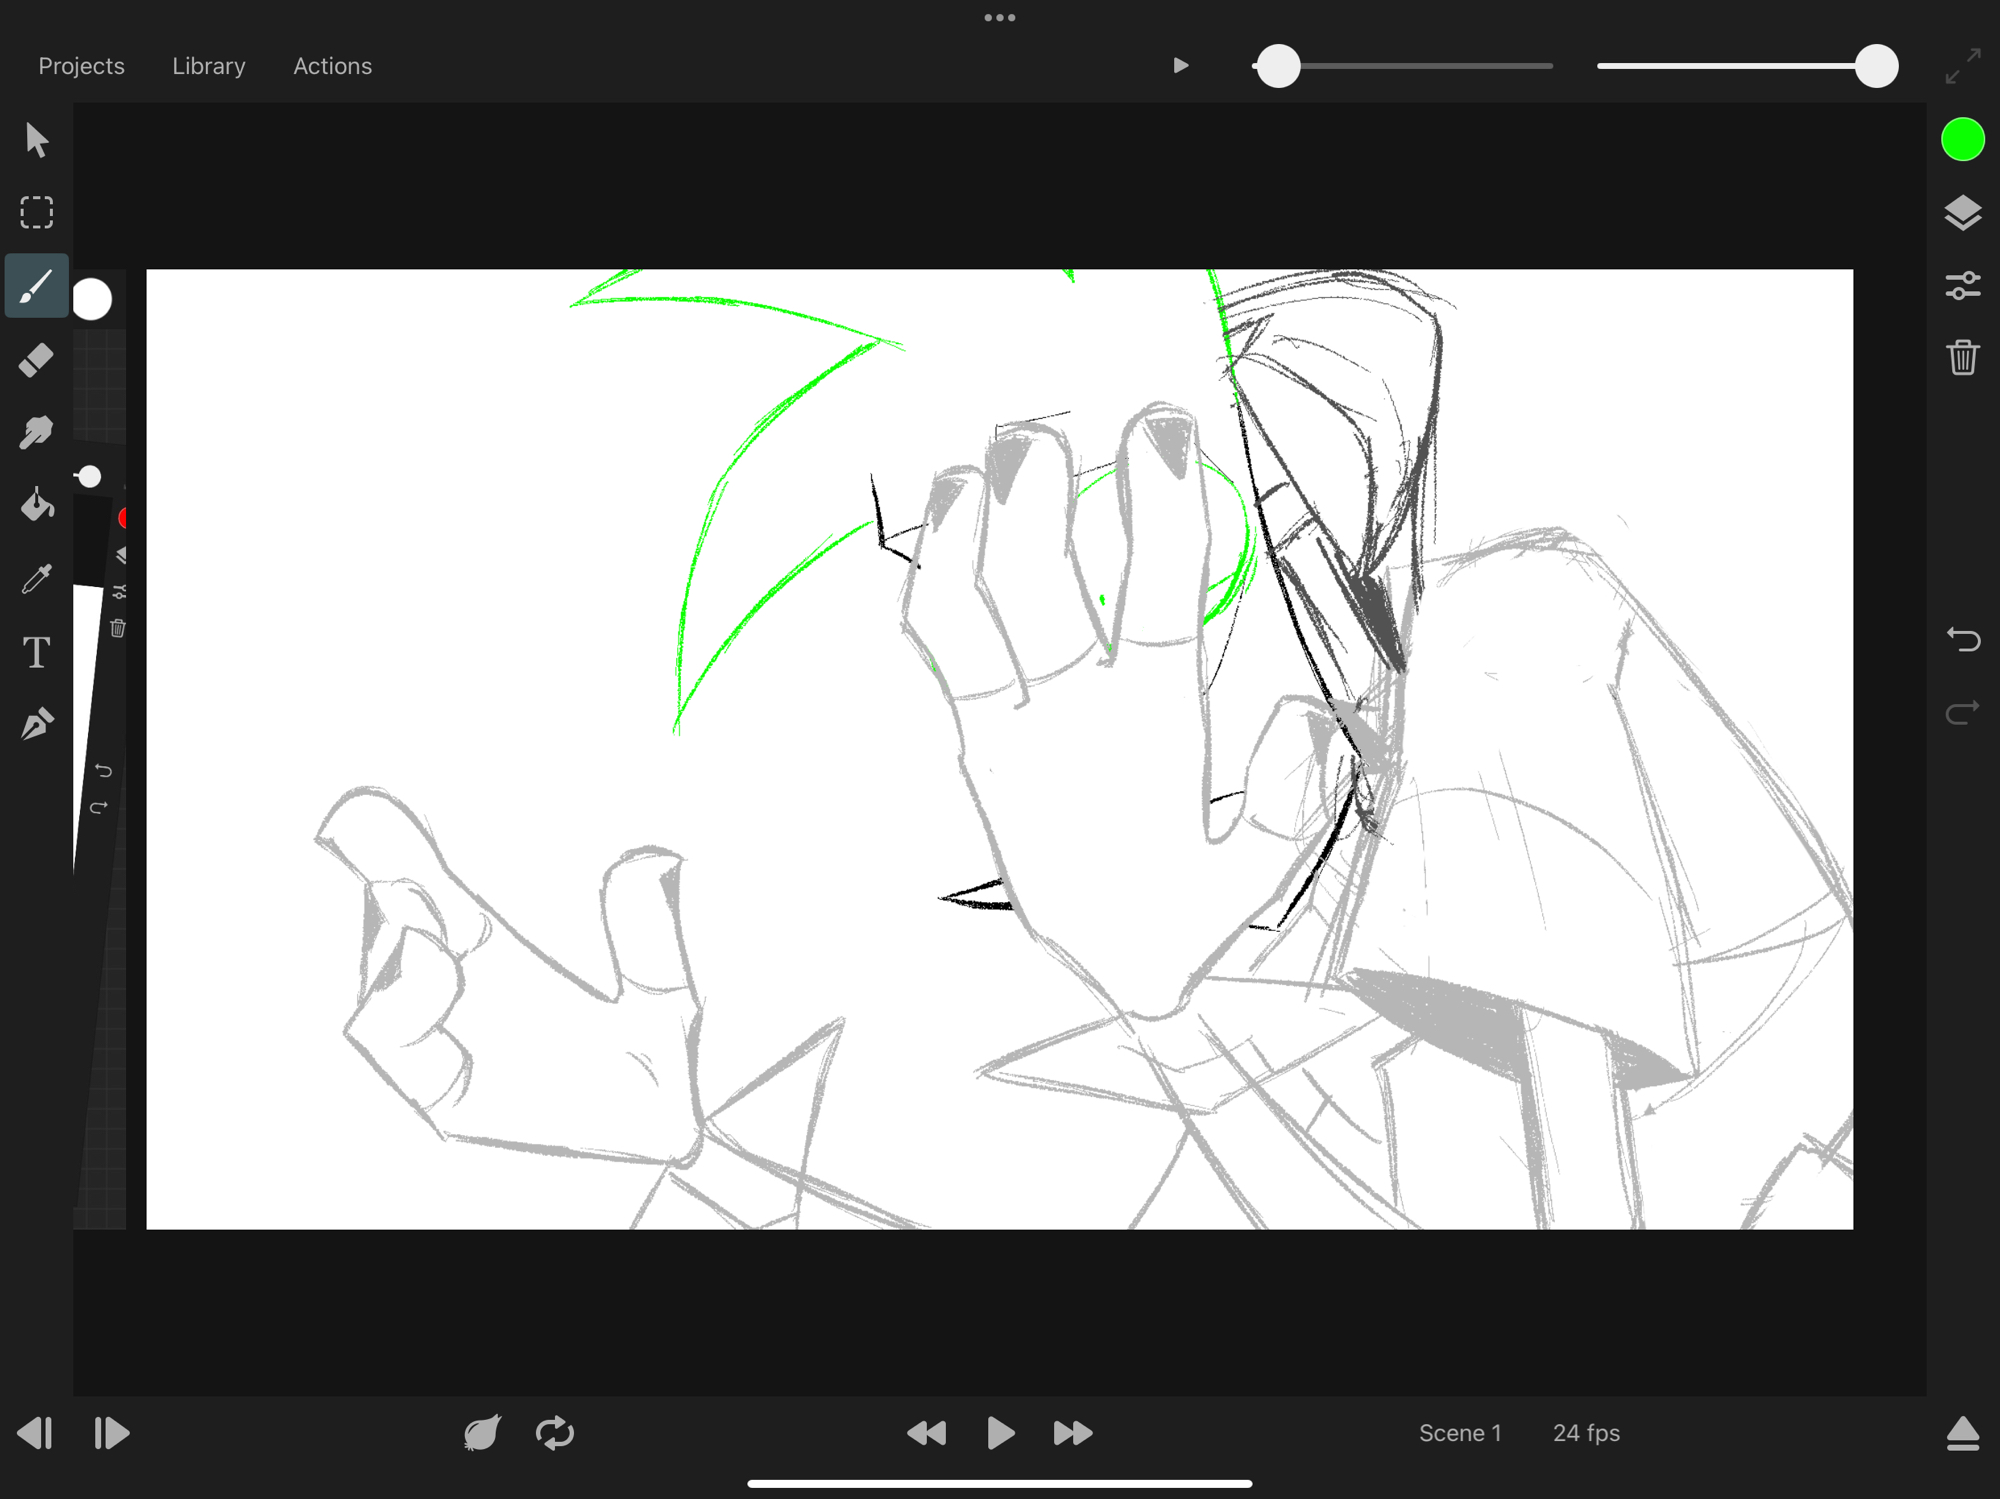
Task: Change the 24 fps frame rate
Action: click(1586, 1432)
